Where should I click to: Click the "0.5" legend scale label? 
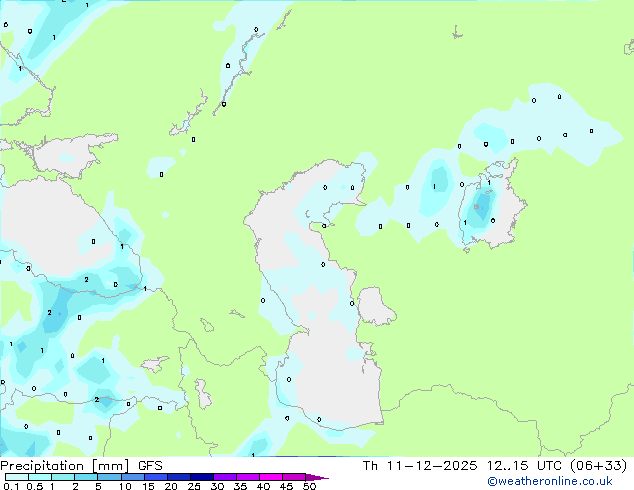point(35,486)
